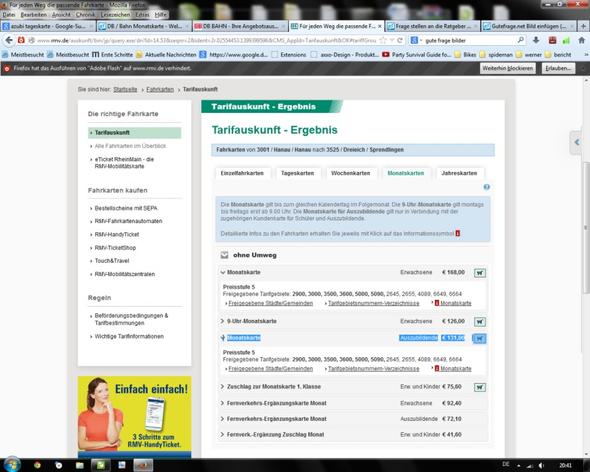The height and width of the screenshot is (472, 590).
Task: Open a new tab with the plus icon
Action: 583,26
